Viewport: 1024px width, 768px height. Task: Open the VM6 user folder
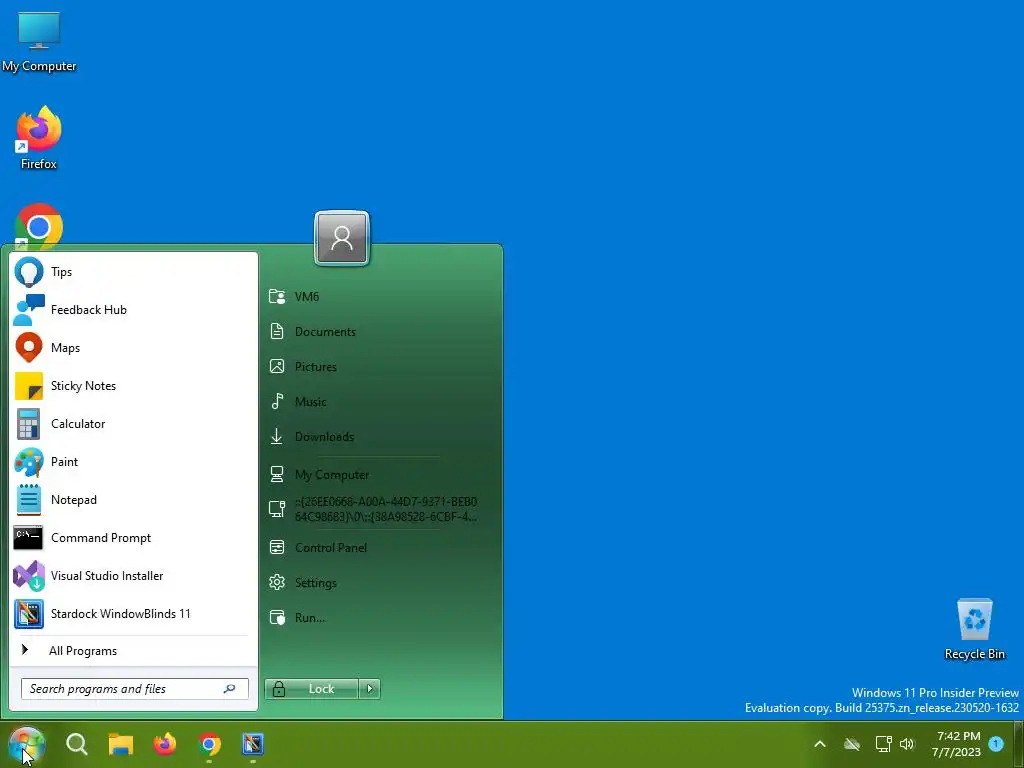pyautogui.click(x=383, y=296)
